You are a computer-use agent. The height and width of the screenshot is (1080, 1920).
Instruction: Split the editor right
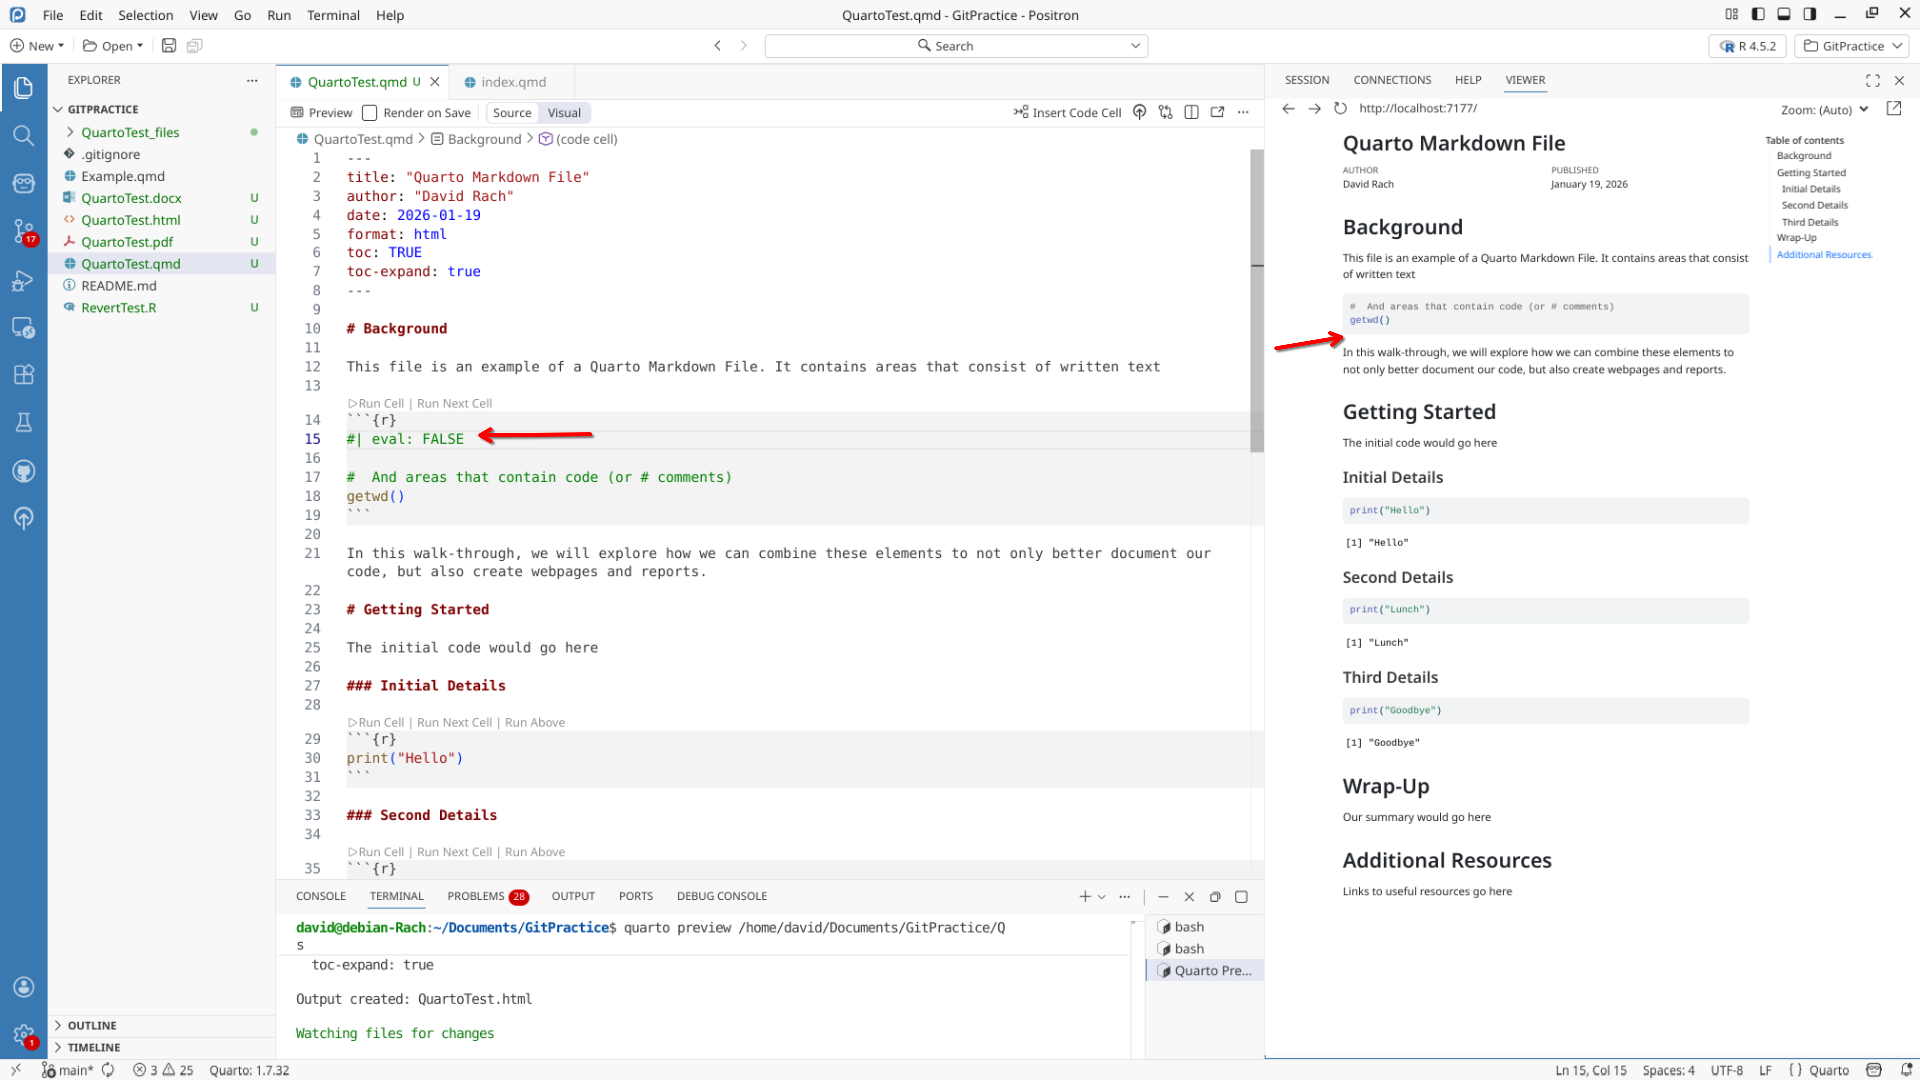click(1191, 112)
